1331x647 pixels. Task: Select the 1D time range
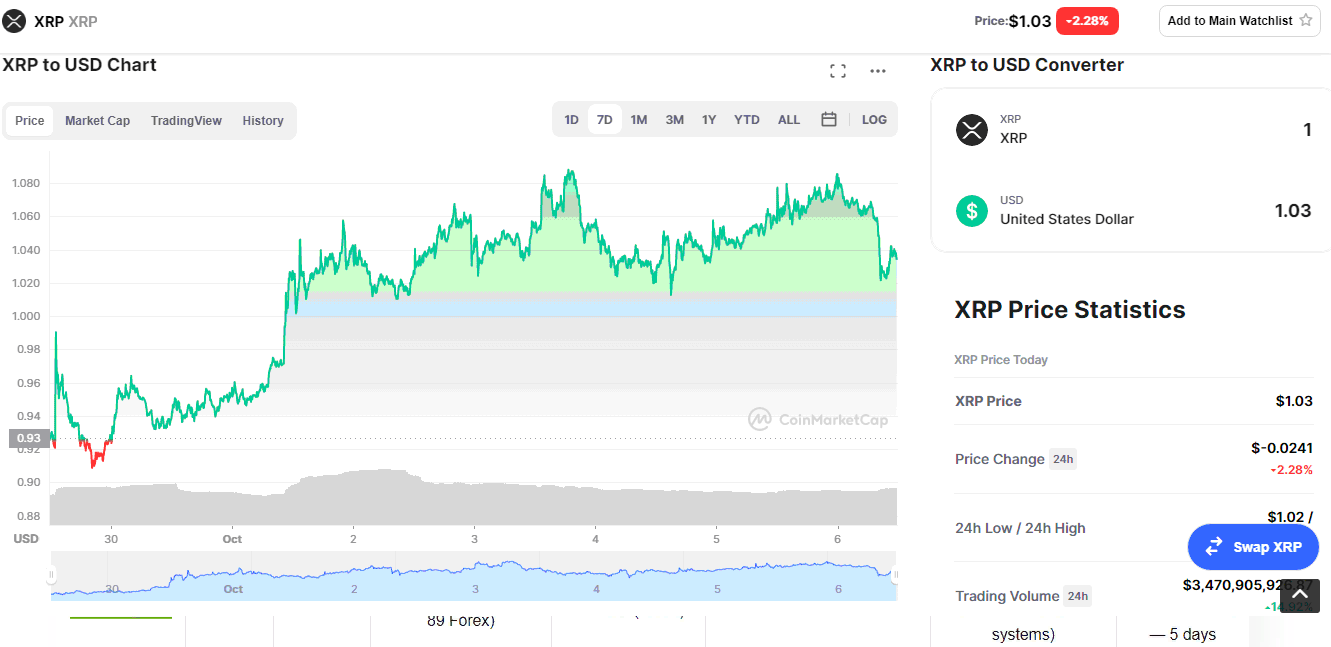[x=571, y=120]
